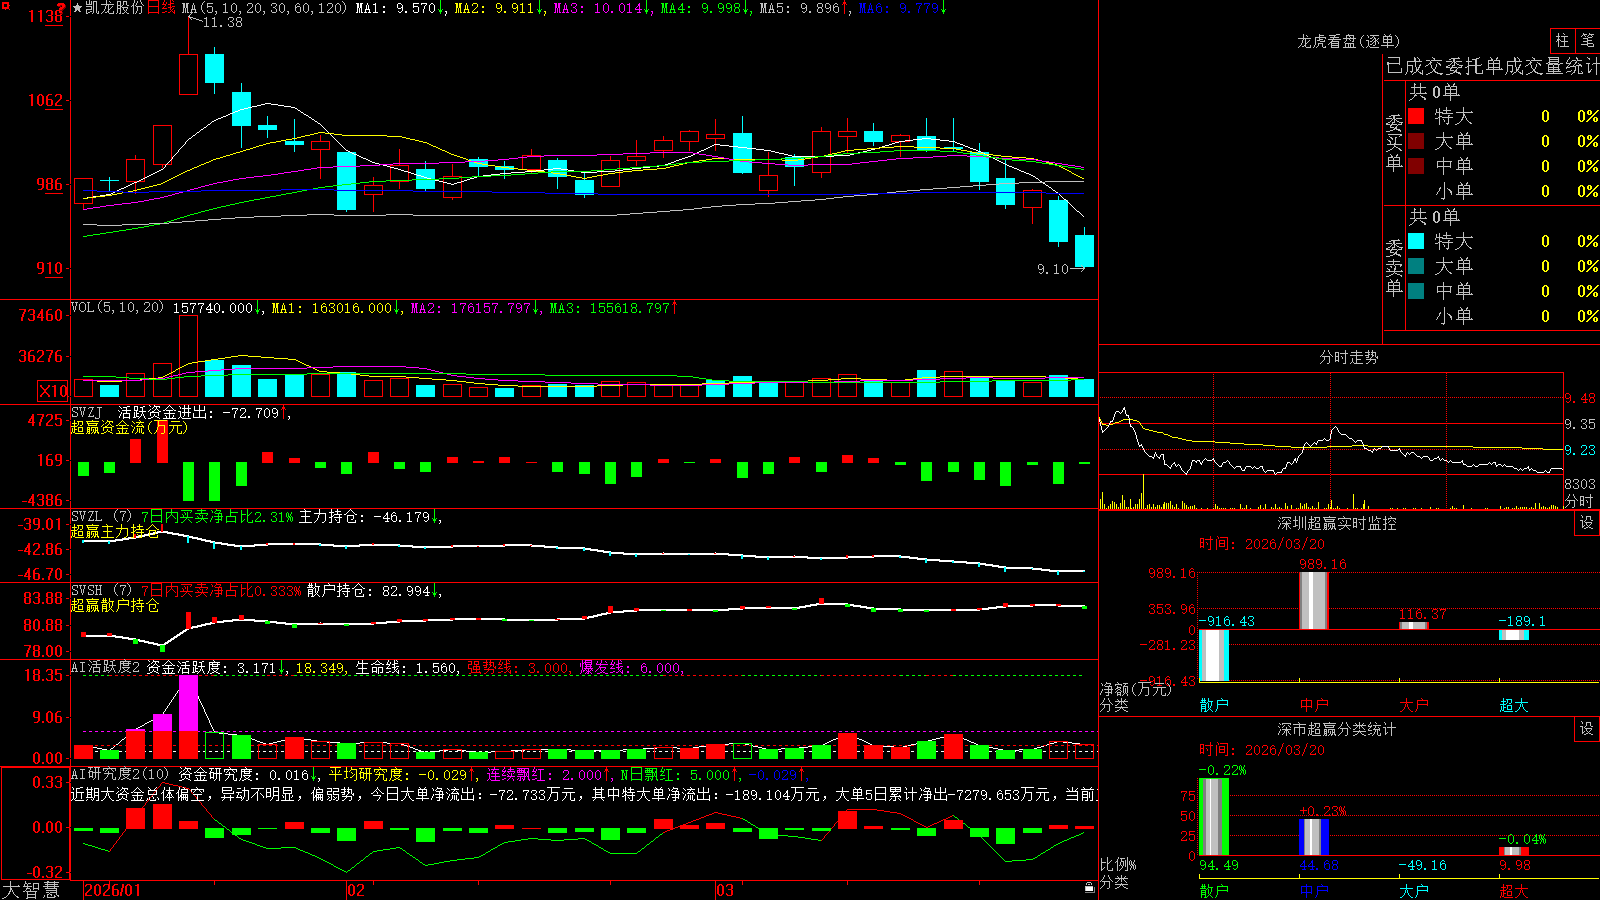Click the 凯龙股份 stock name

point(115,8)
